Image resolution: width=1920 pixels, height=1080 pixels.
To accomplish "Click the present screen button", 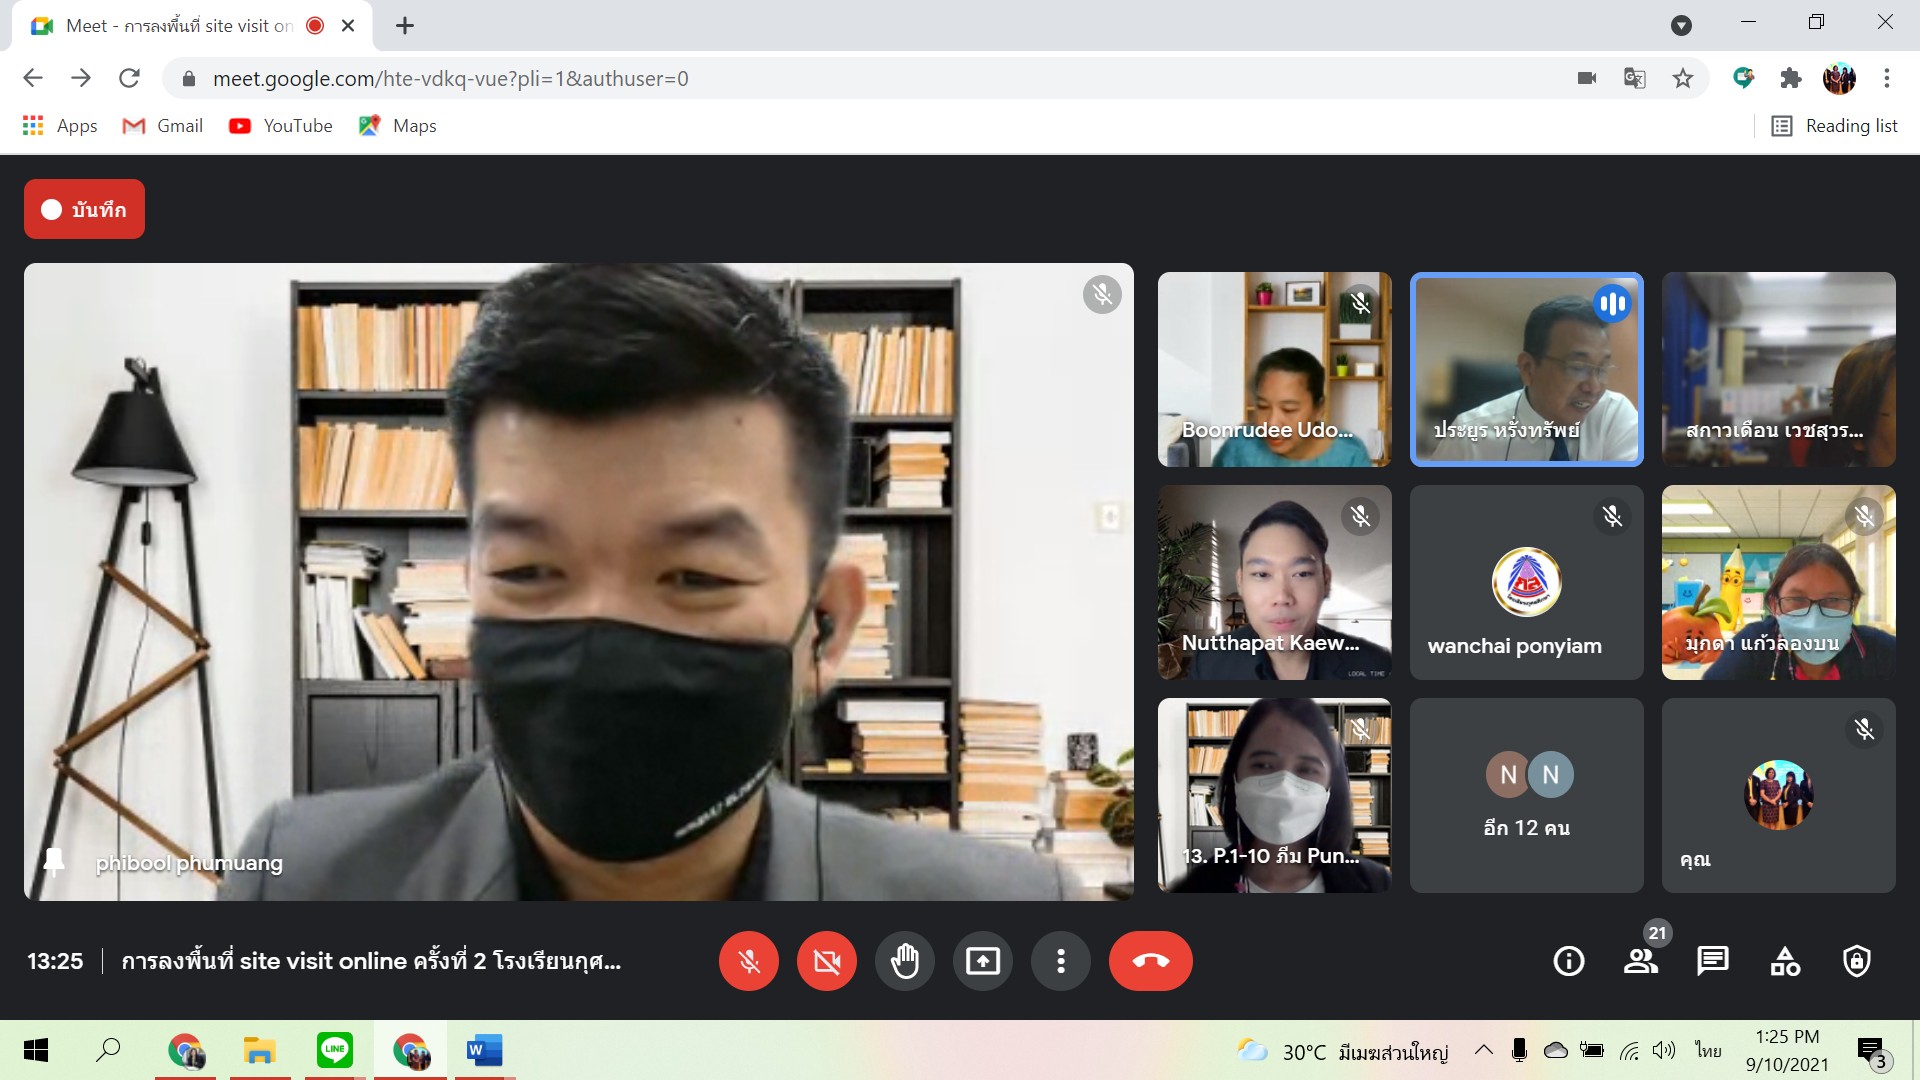I will (x=982, y=961).
